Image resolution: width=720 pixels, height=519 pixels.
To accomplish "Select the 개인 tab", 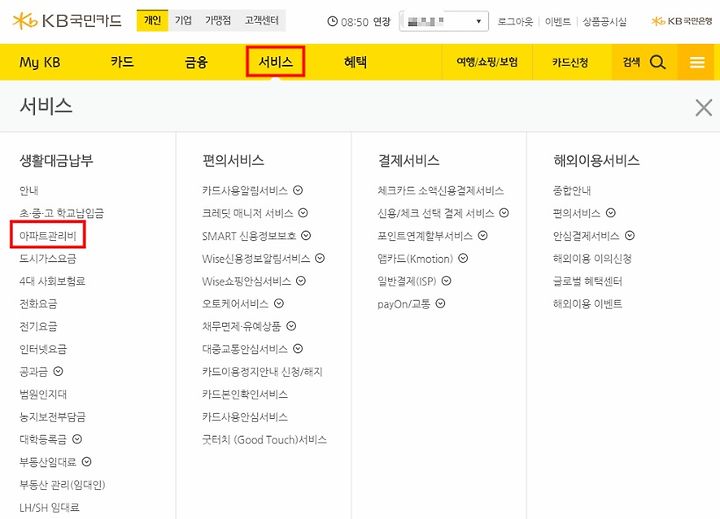I will click(x=152, y=20).
